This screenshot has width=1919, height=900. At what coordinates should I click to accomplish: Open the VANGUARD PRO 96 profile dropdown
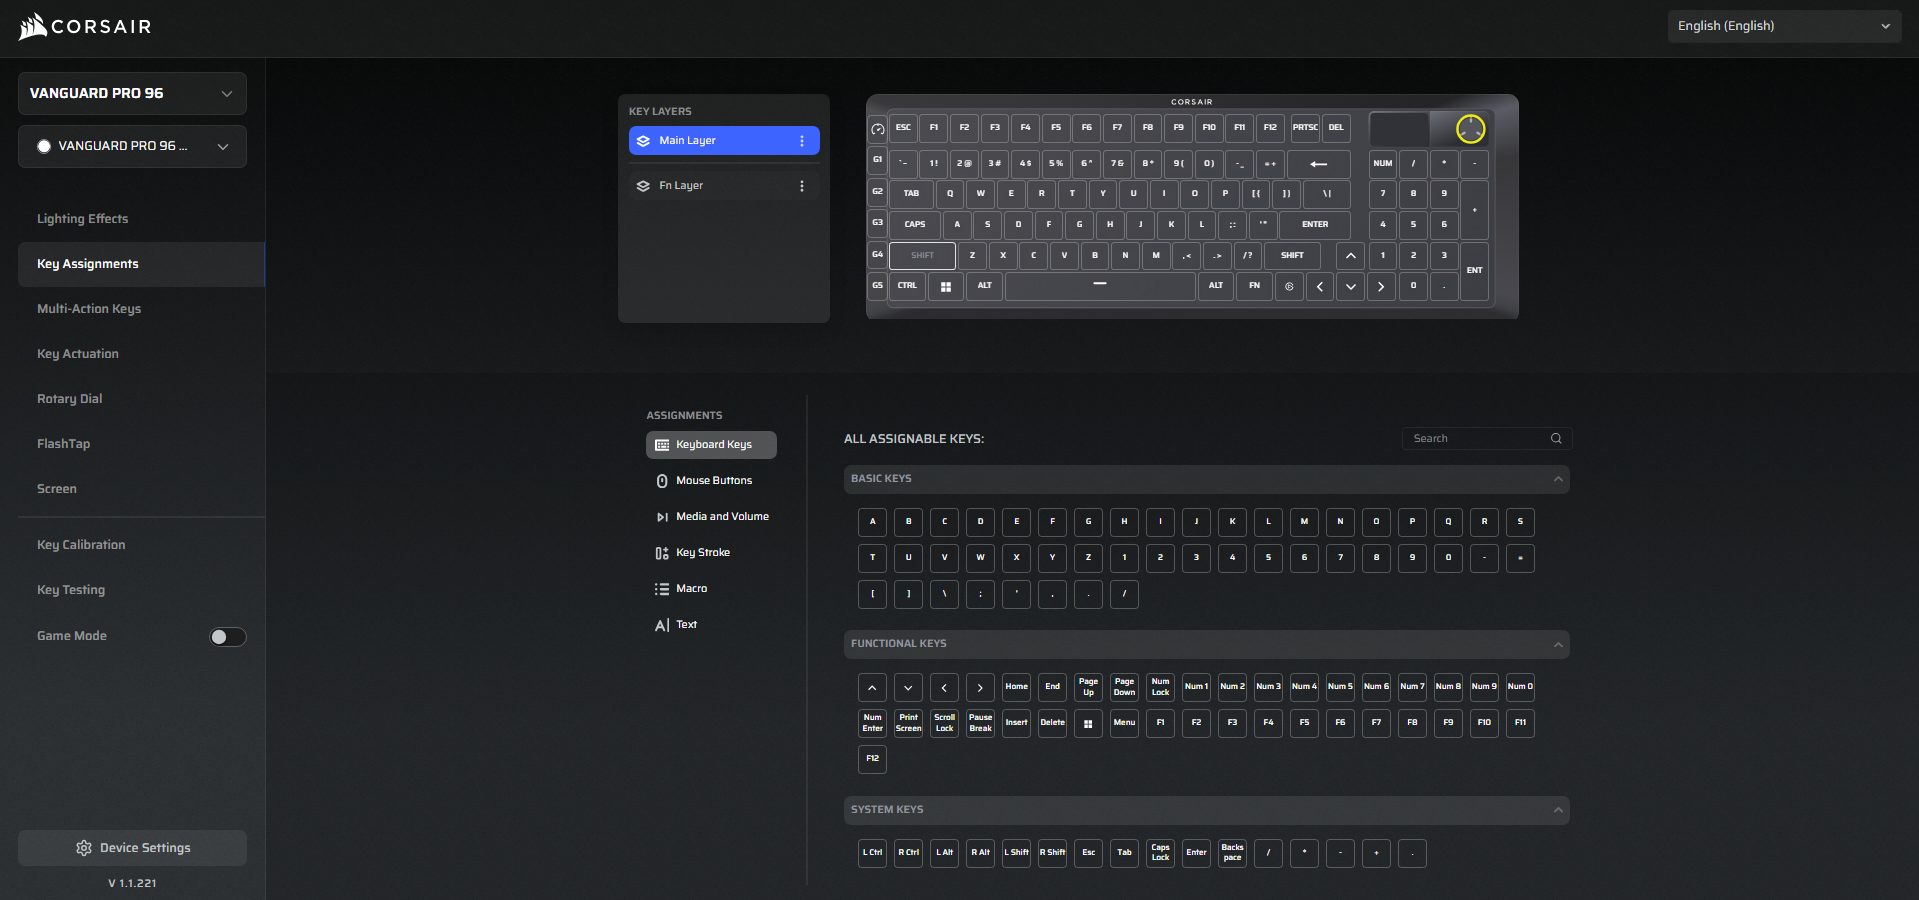pyautogui.click(x=132, y=147)
